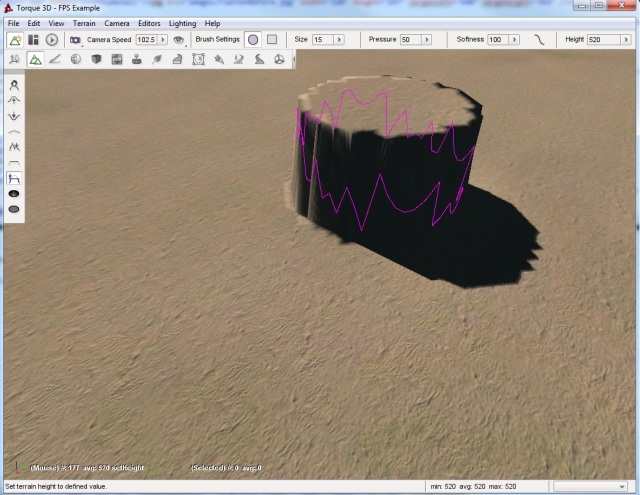Select the square brush shape

[x=271, y=40]
